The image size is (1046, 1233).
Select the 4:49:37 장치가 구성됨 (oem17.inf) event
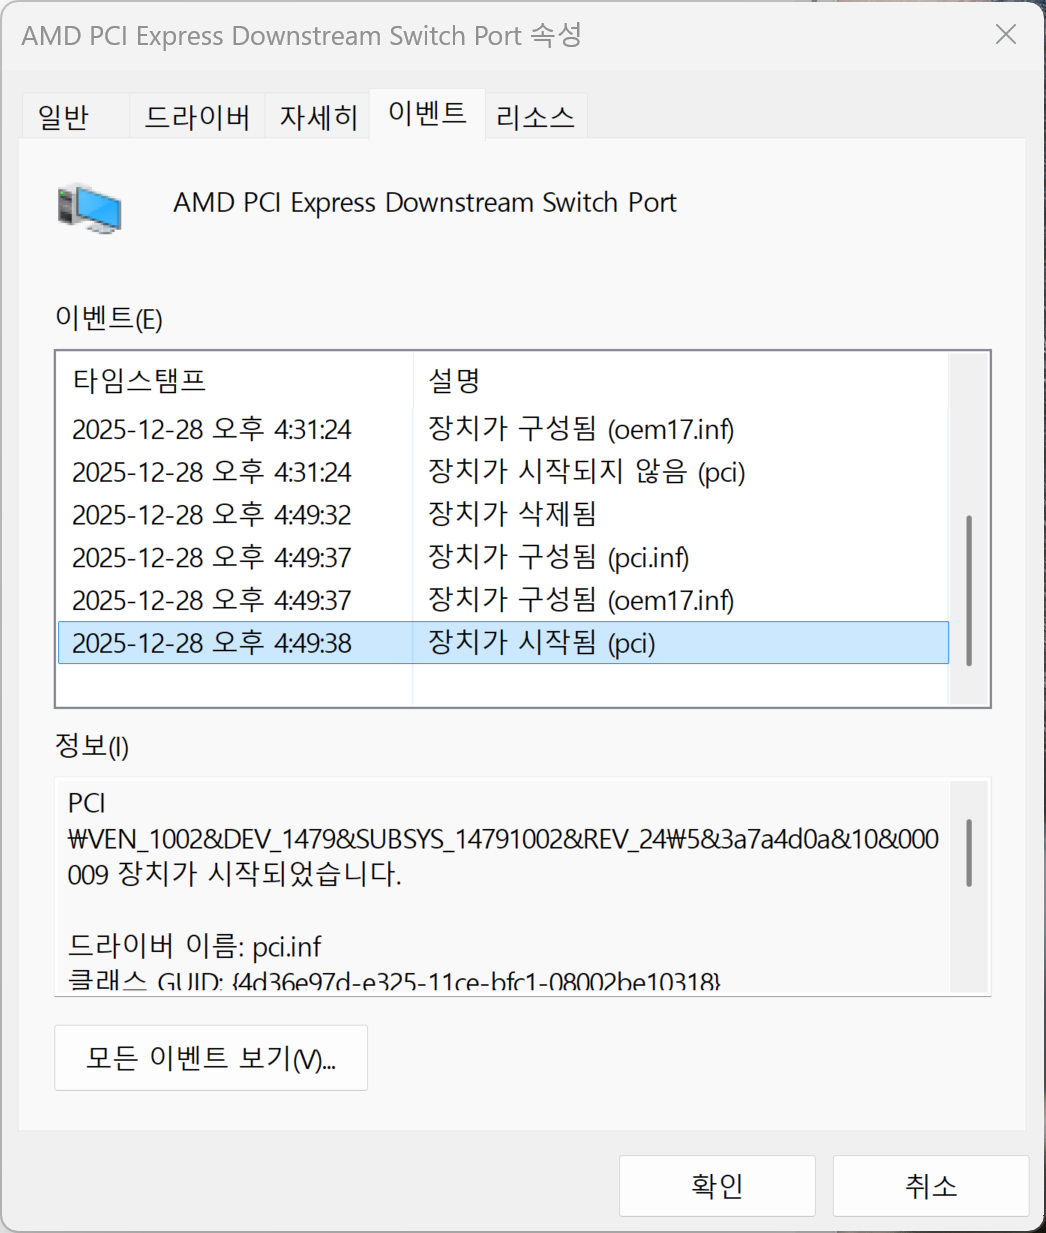503,600
